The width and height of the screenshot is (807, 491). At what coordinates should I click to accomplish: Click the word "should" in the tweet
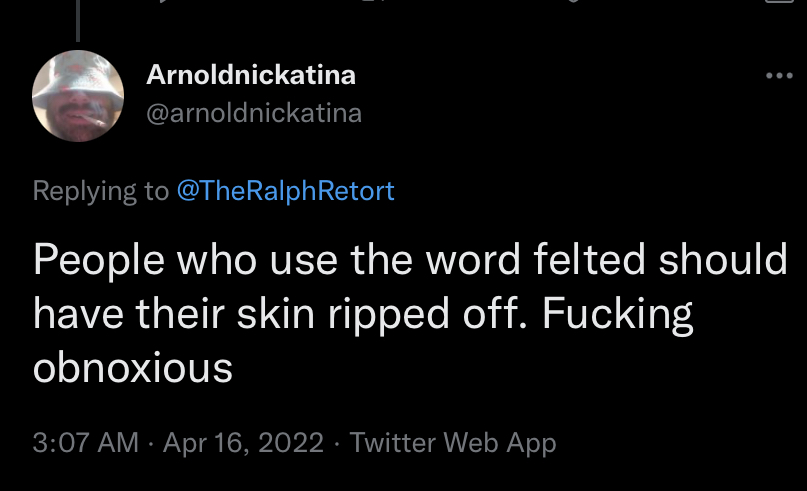pyautogui.click(x=723, y=259)
